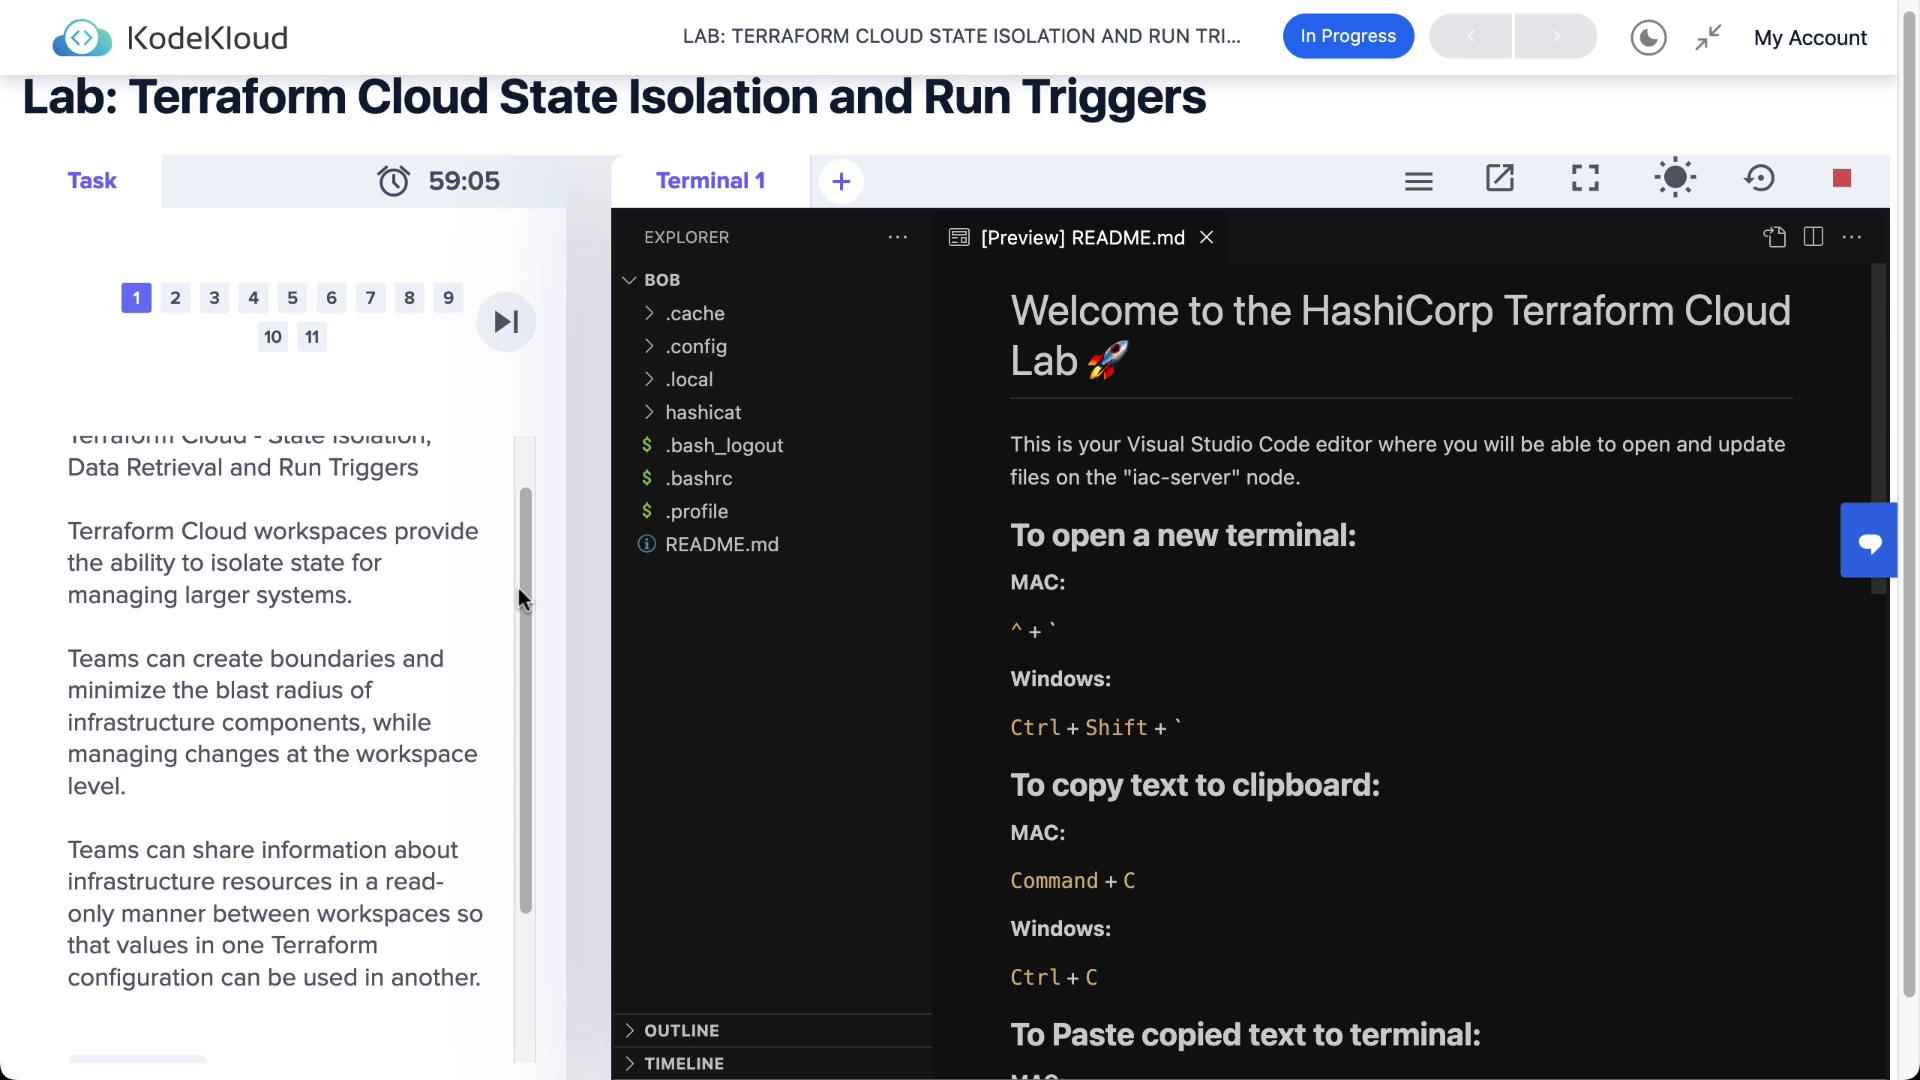Click the task panel vertical scrollbar
The image size is (1920, 1080).
point(525,700)
